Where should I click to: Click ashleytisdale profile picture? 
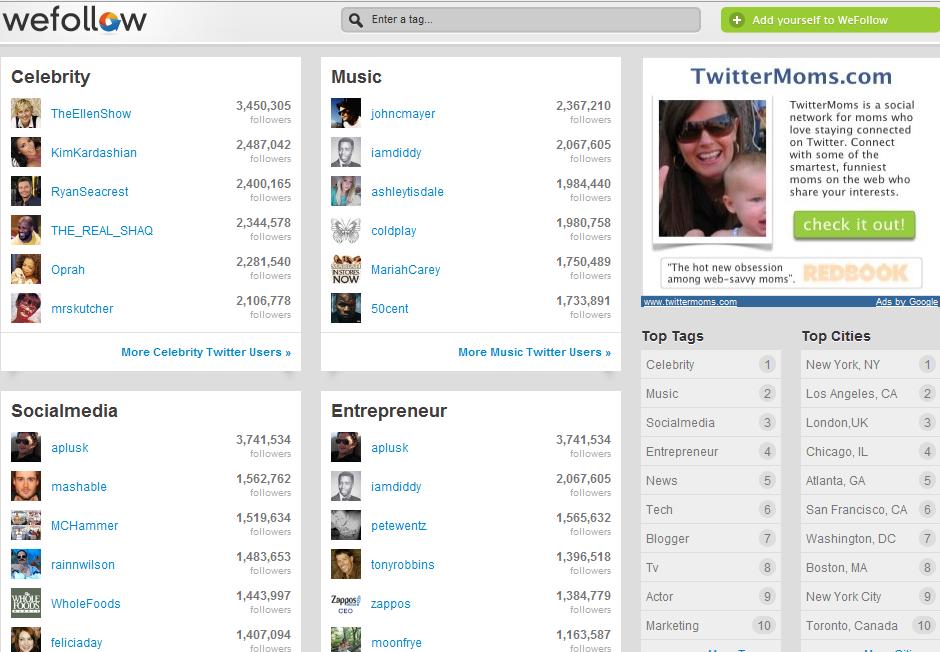pyautogui.click(x=346, y=191)
